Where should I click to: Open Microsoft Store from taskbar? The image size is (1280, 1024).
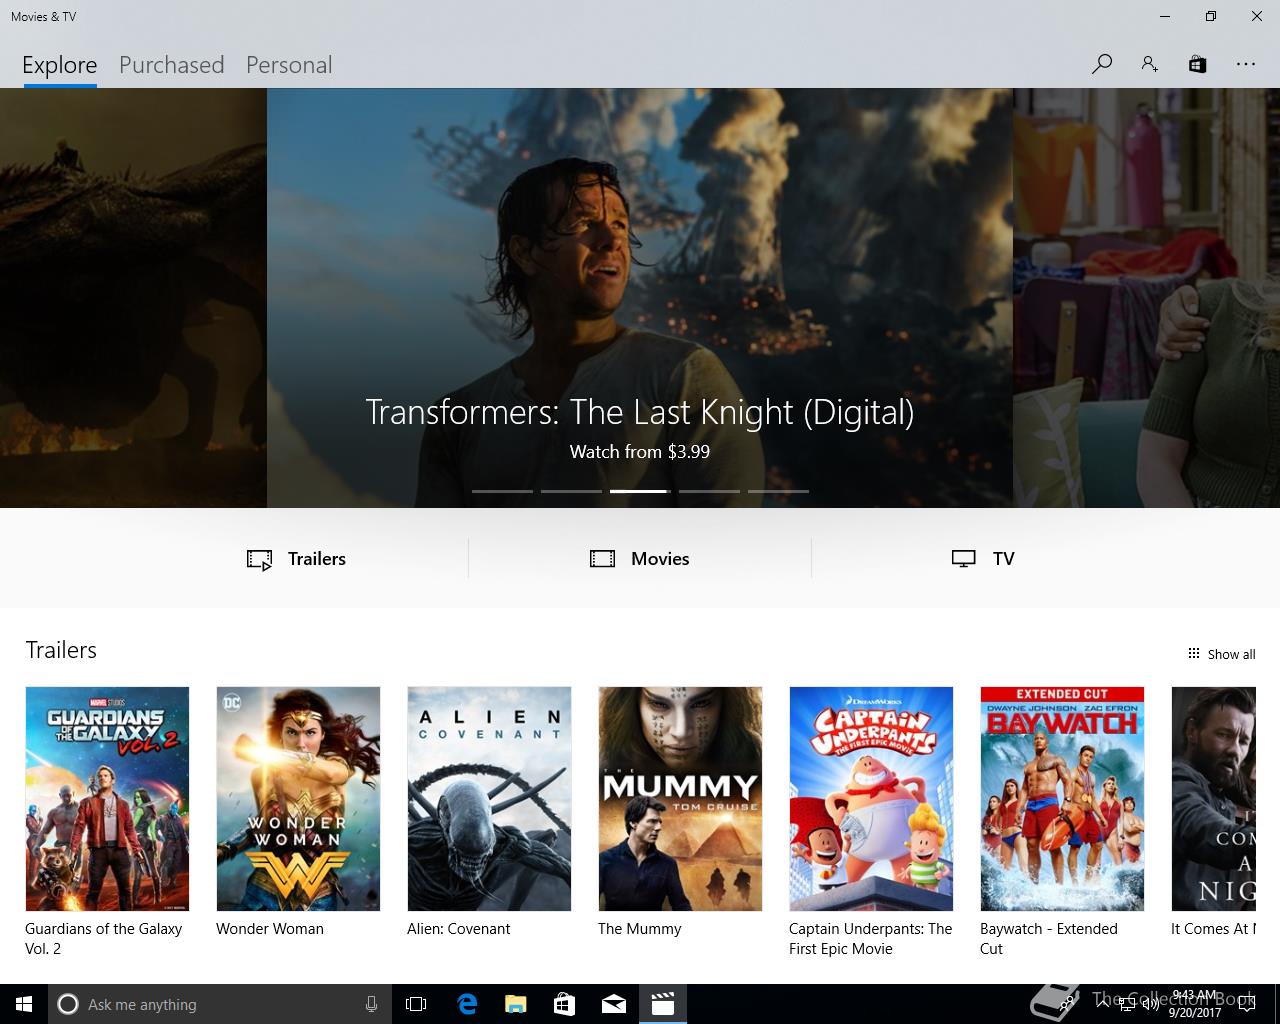coord(565,1004)
